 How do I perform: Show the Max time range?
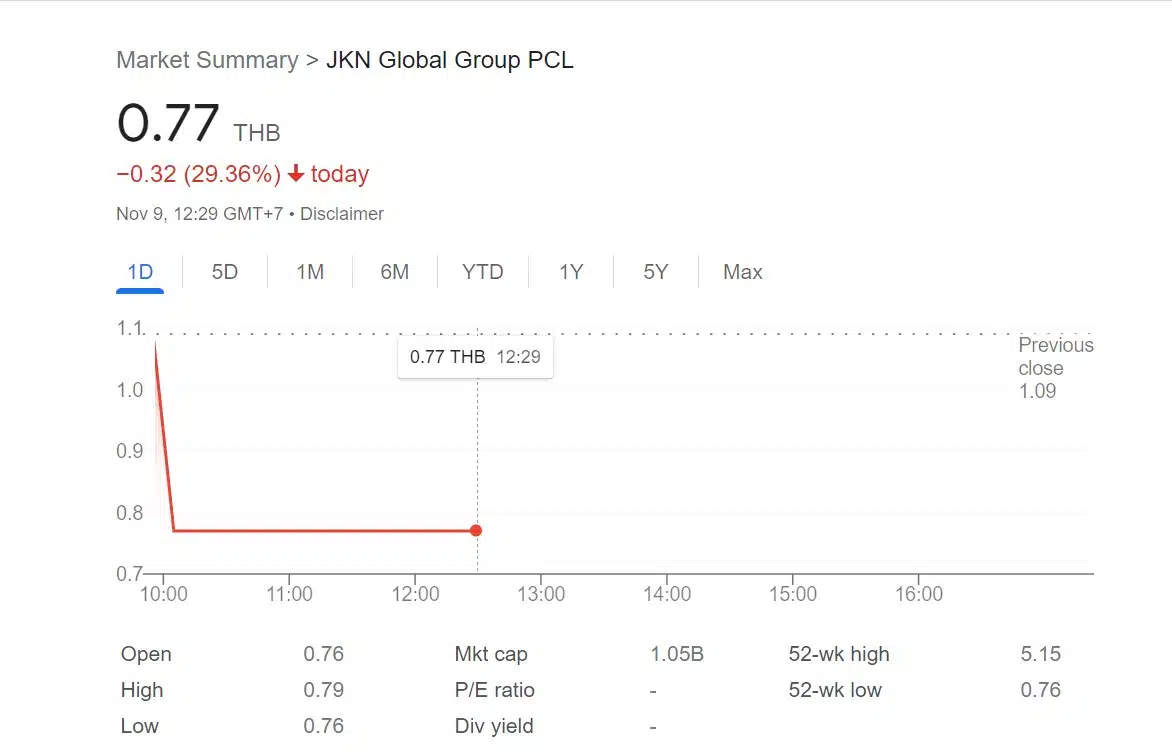pos(742,272)
